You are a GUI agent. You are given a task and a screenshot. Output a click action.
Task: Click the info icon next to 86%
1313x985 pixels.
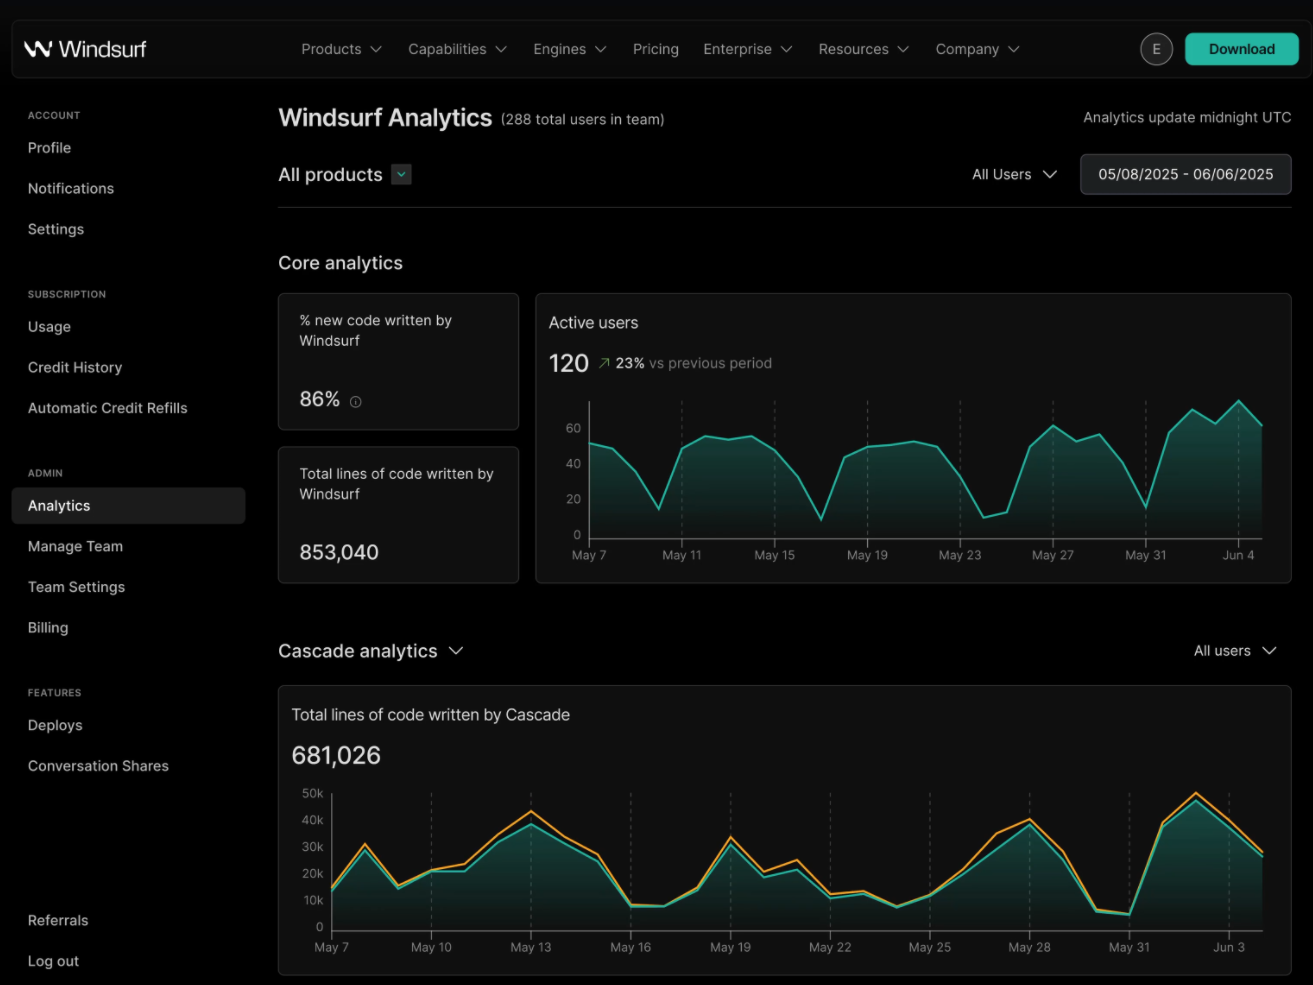coord(355,402)
